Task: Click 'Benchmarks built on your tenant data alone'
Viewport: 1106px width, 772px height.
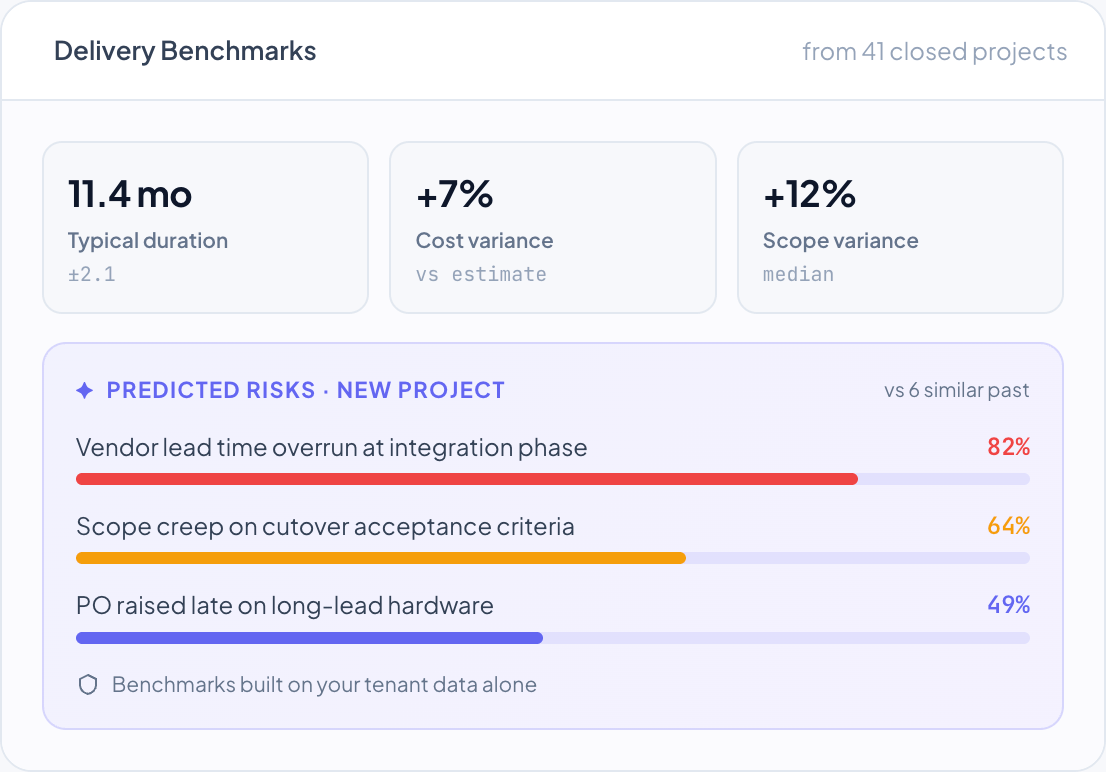Action: [x=324, y=684]
